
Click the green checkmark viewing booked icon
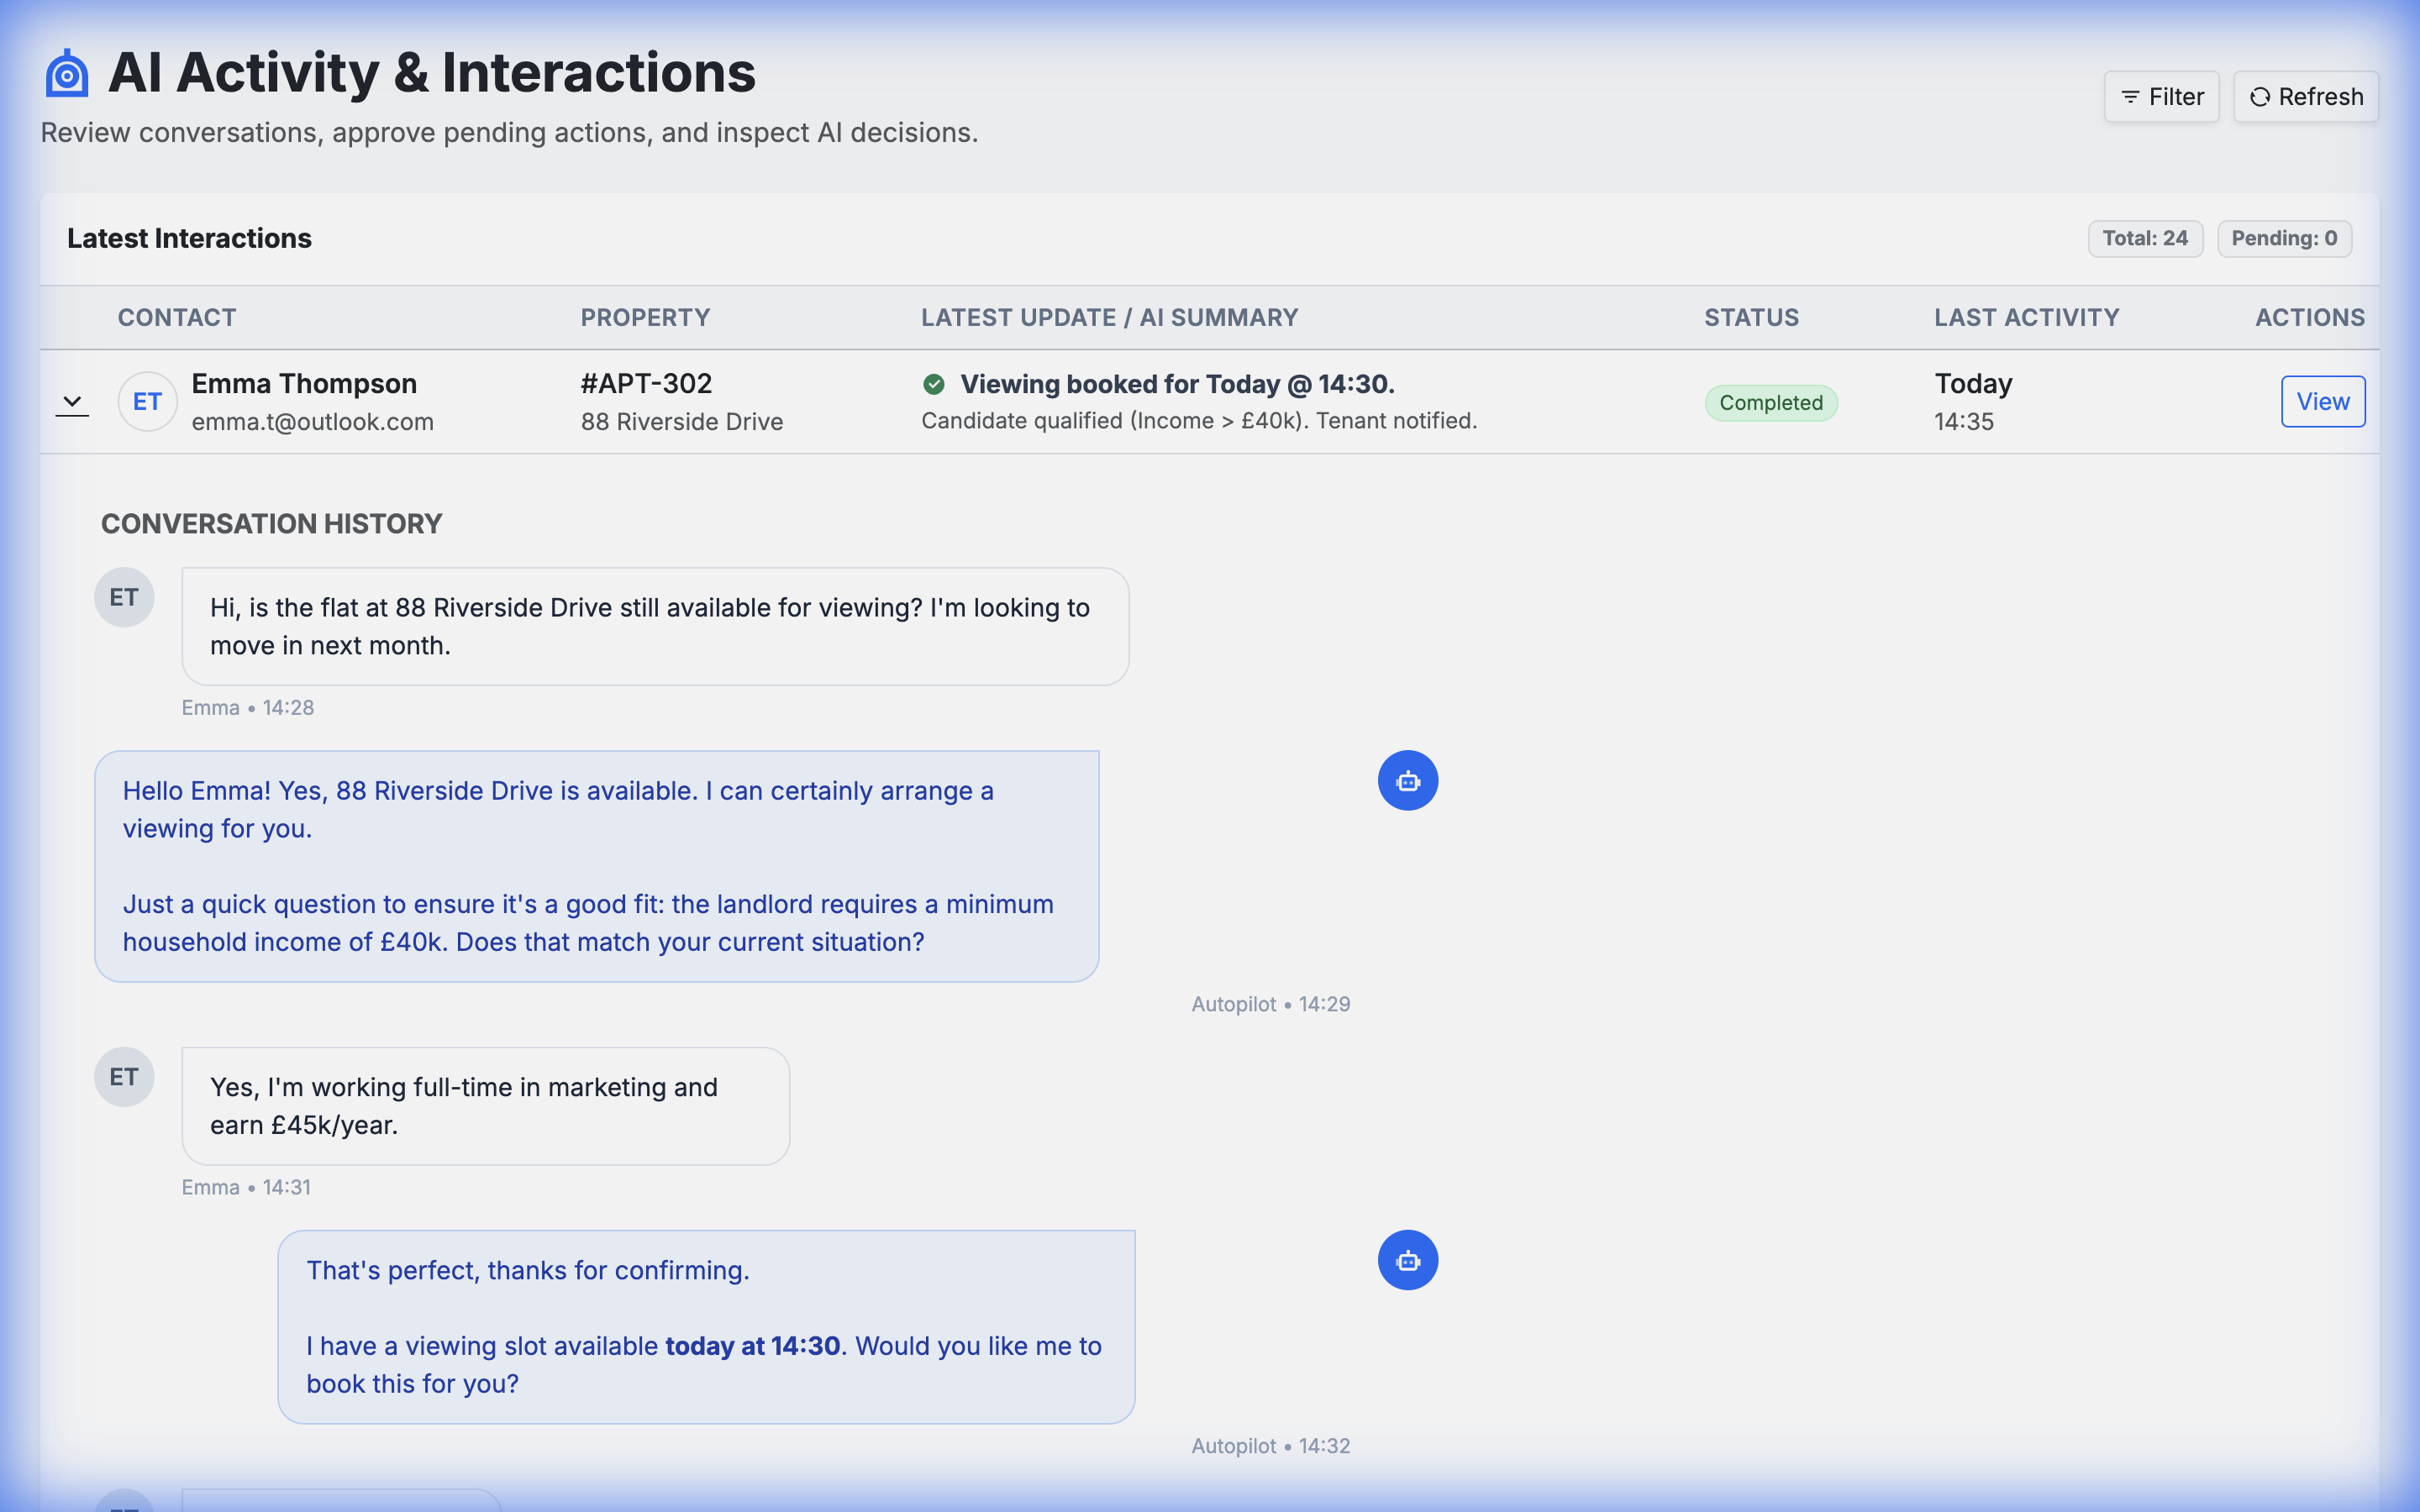934,384
